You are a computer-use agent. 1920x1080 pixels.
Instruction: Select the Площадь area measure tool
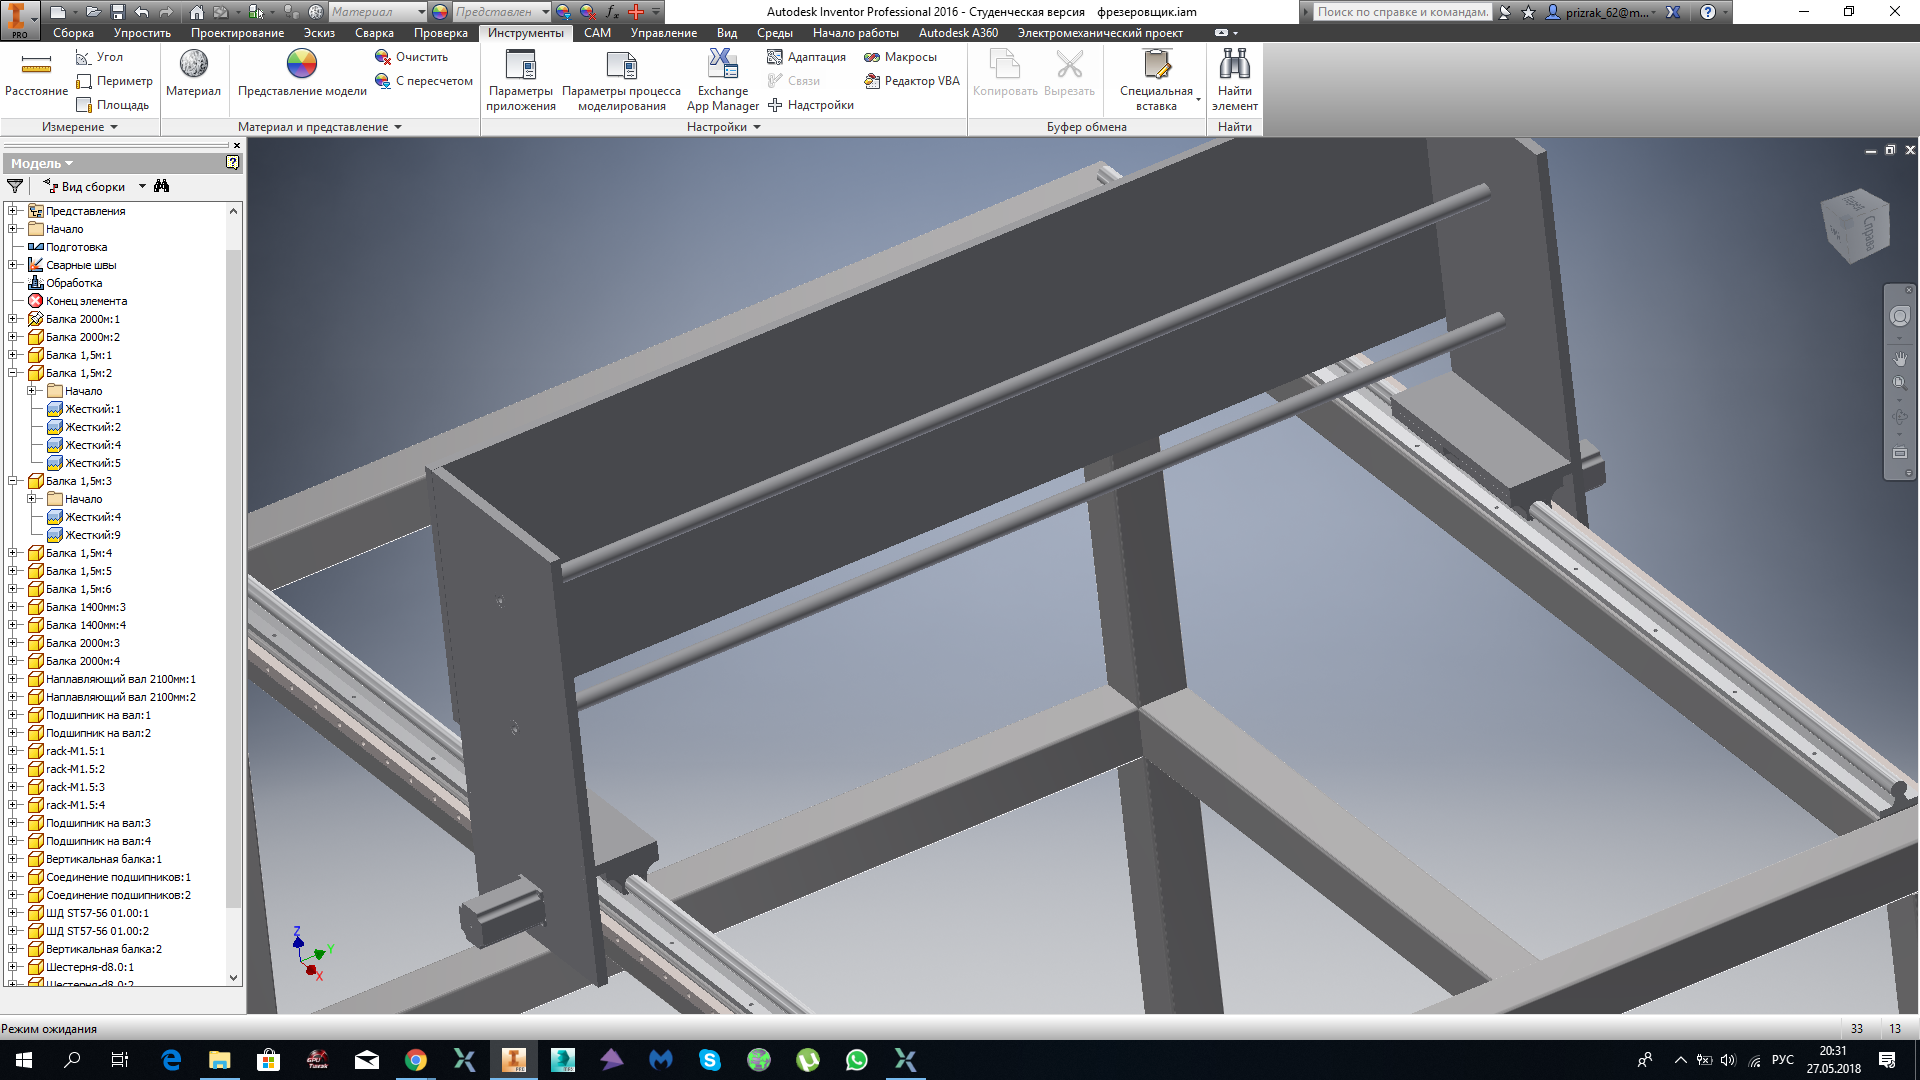pyautogui.click(x=112, y=105)
